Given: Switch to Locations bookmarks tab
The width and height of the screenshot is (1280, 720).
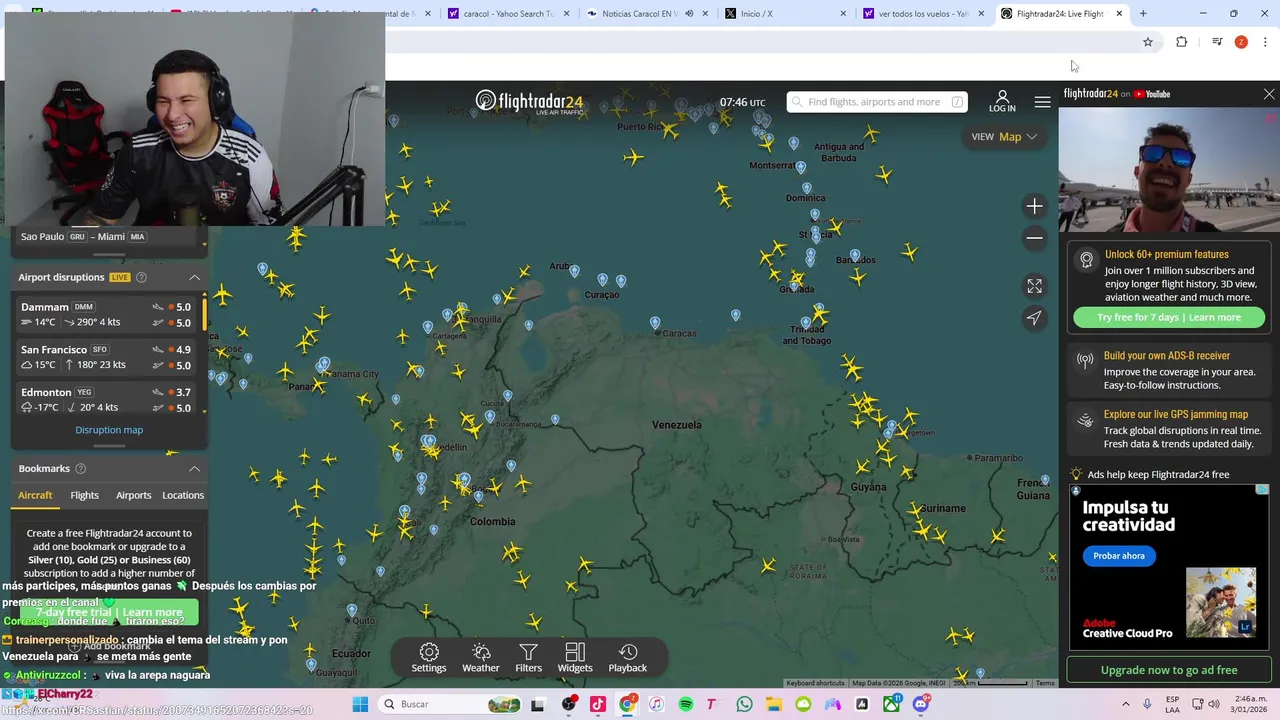Looking at the screenshot, I should tap(183, 495).
